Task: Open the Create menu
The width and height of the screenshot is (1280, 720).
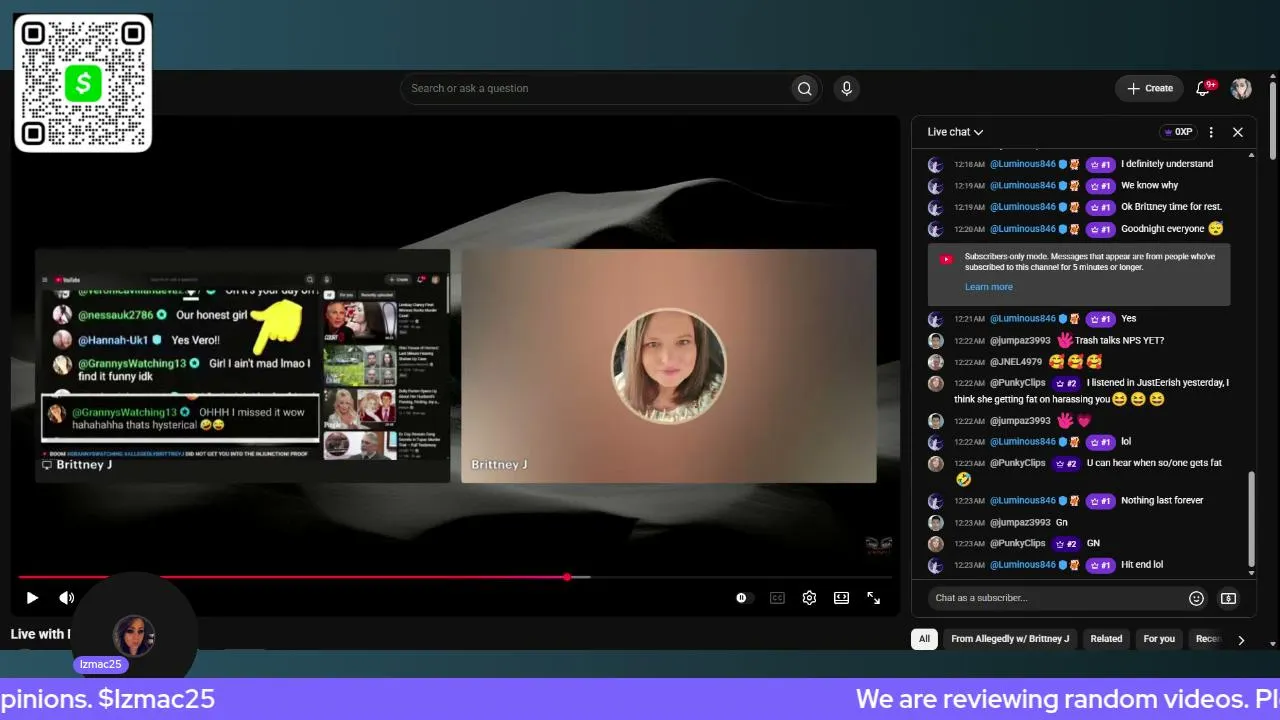Action: pos(1149,89)
